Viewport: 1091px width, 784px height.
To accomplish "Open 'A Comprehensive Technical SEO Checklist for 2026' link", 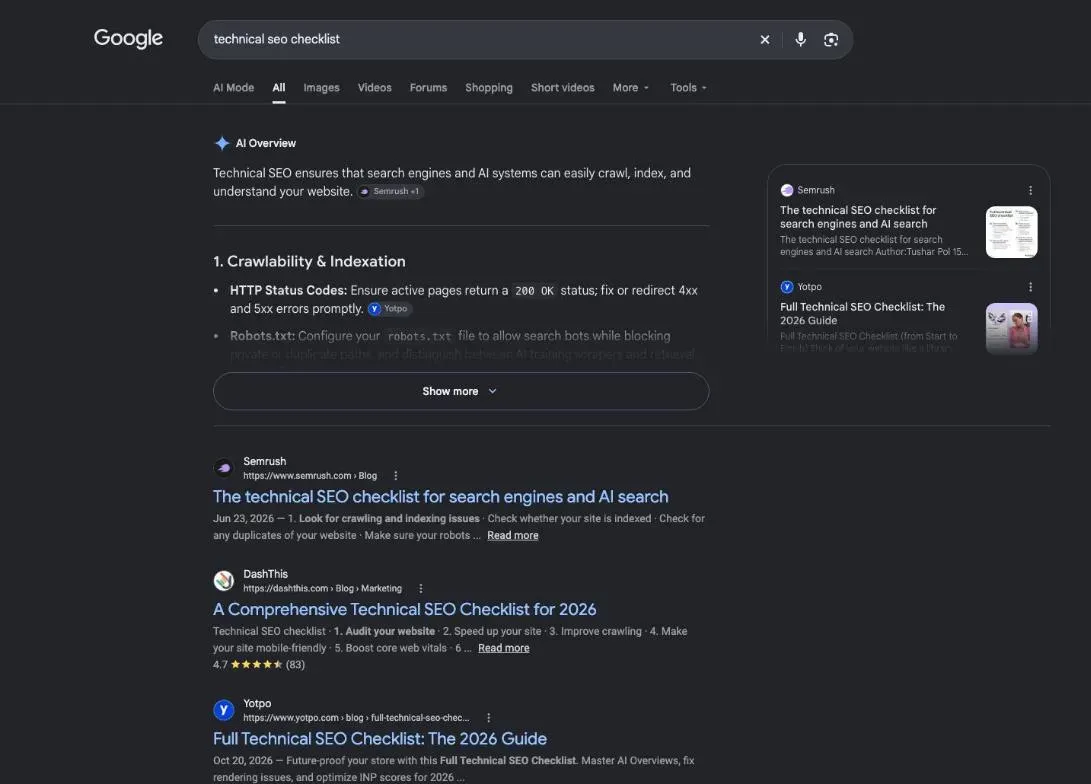I will [404, 609].
